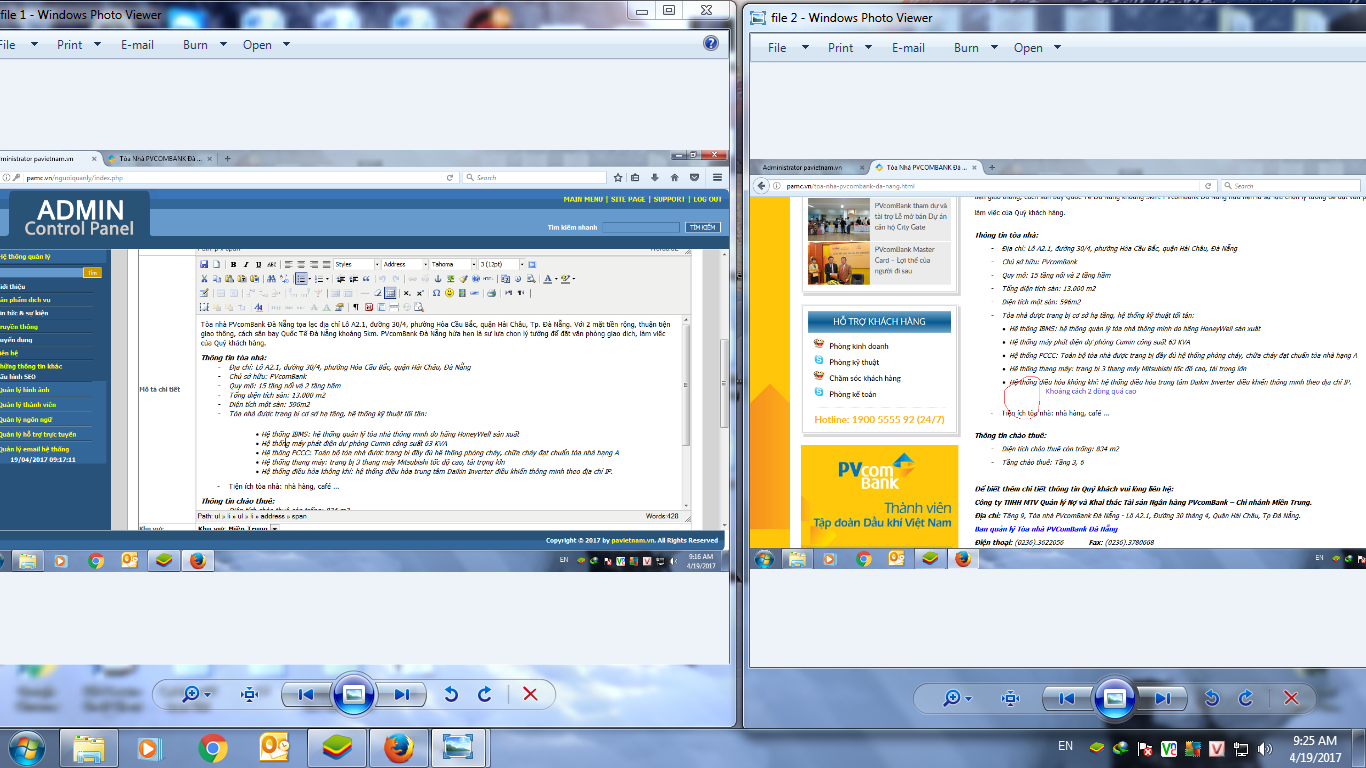Open the Action Center flag tray icon
1366x768 pixels.
click(x=1145, y=747)
